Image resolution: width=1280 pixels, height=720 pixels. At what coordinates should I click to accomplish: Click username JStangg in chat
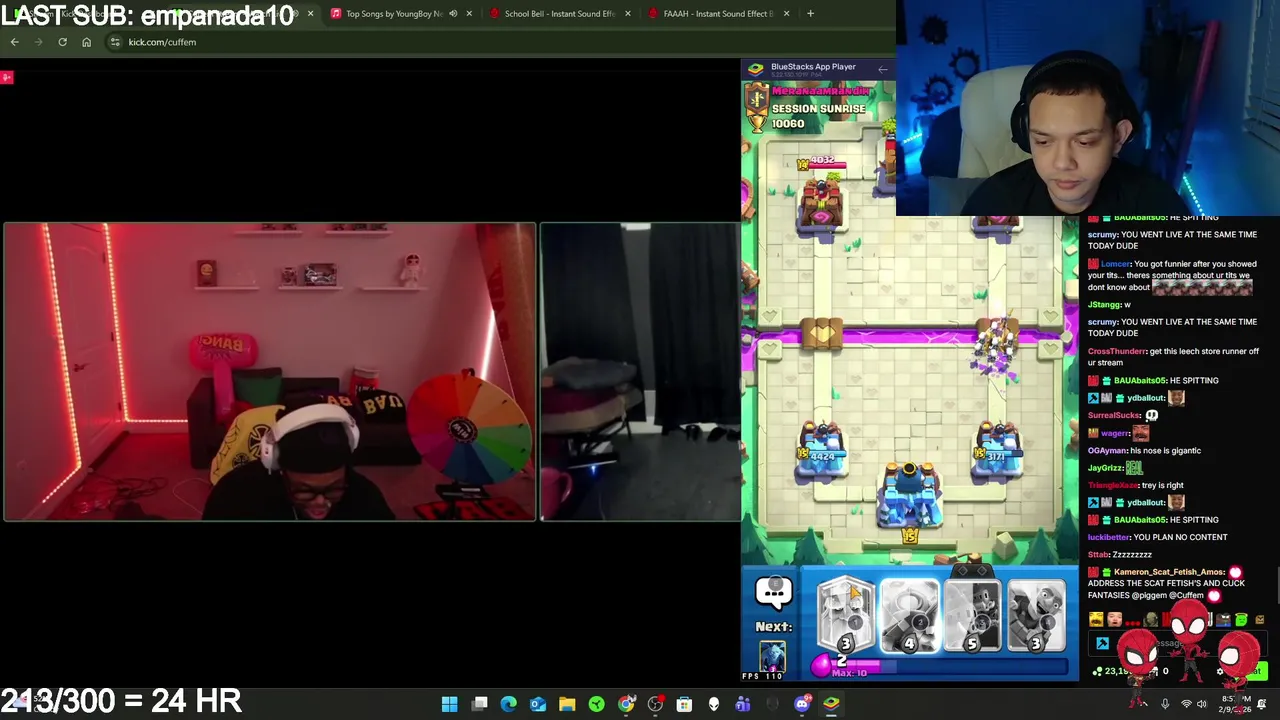pyautogui.click(x=1104, y=304)
